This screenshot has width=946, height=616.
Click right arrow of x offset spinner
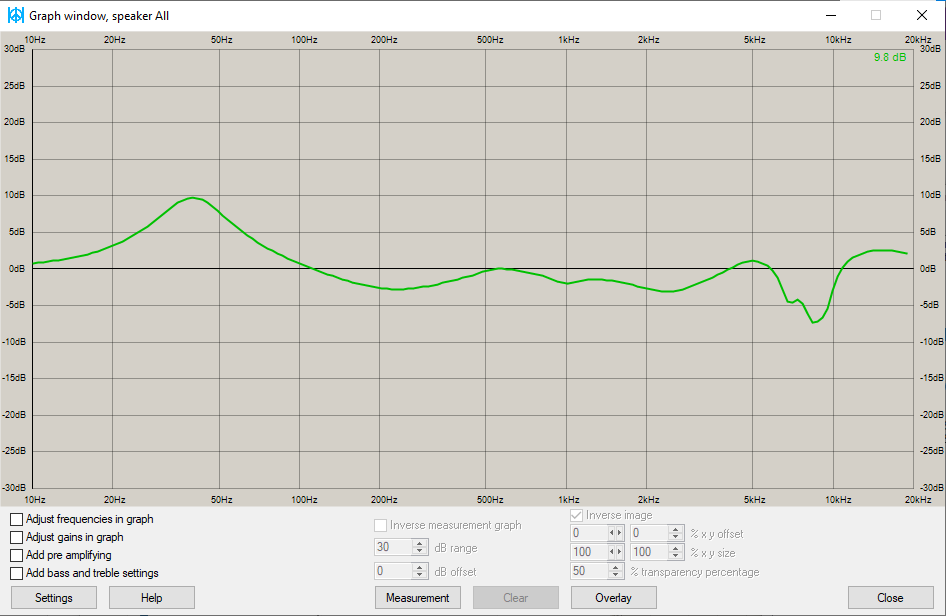pos(620,533)
